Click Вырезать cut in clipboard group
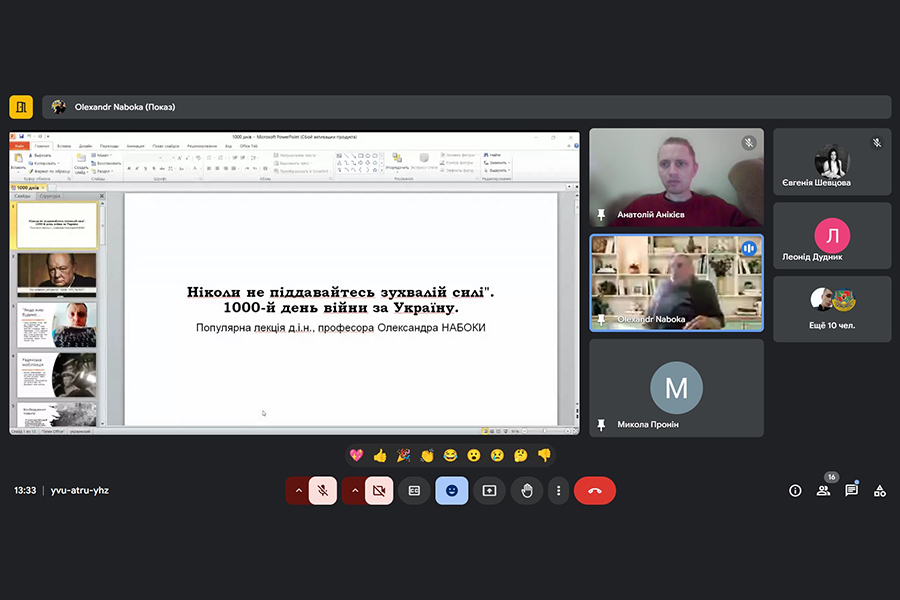 pyautogui.click(x=40, y=155)
